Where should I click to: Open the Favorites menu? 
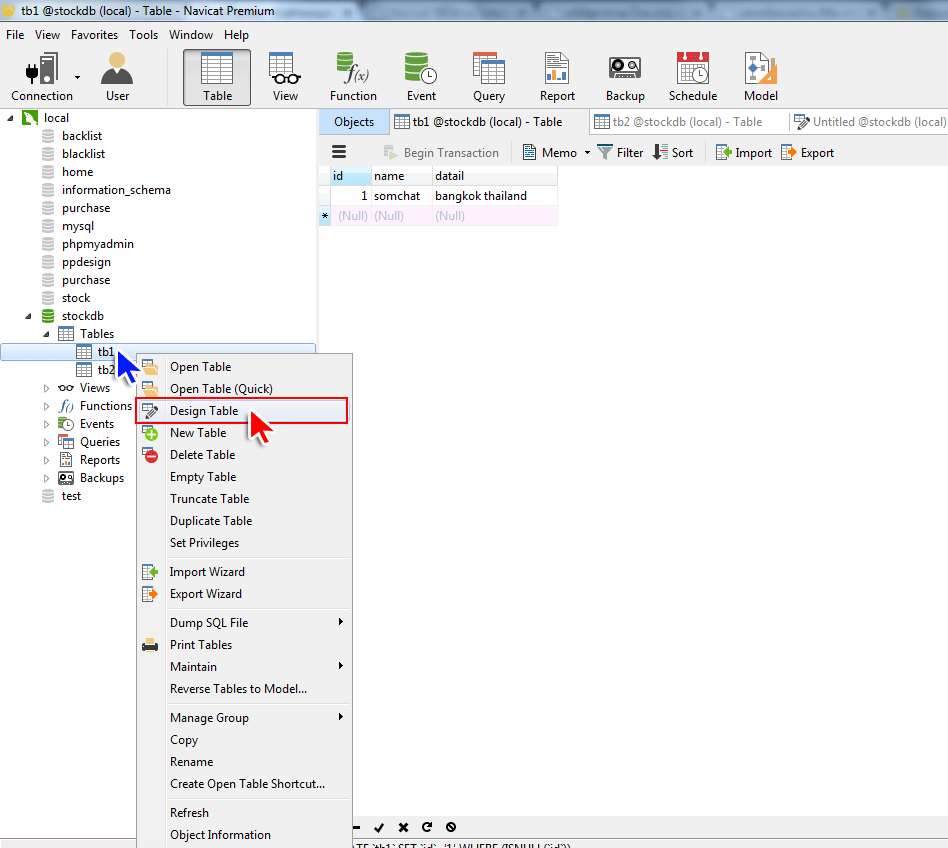pyautogui.click(x=94, y=35)
